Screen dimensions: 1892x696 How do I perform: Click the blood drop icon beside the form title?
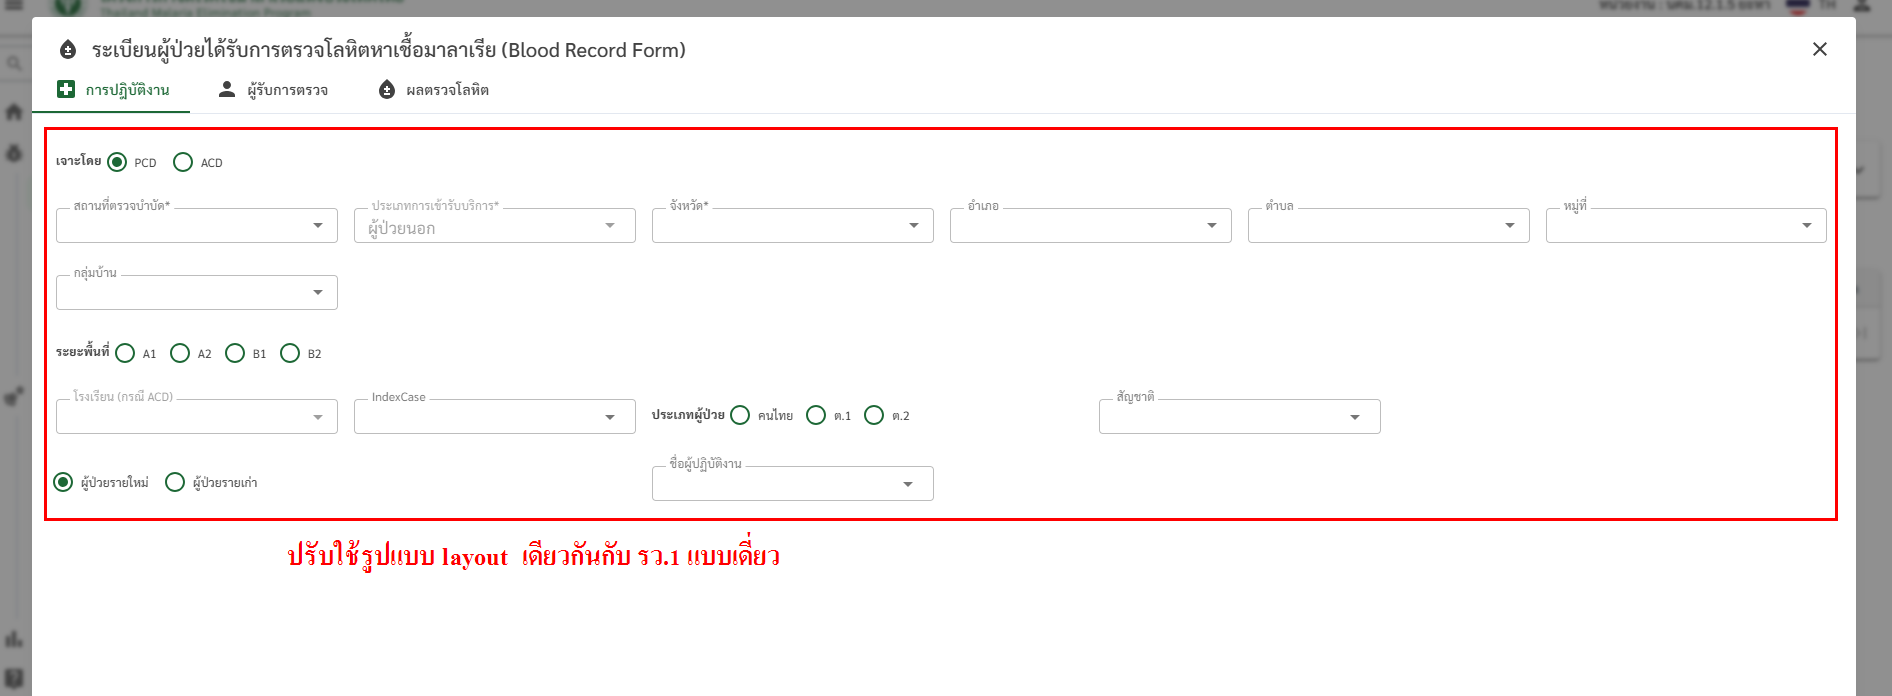click(x=68, y=50)
